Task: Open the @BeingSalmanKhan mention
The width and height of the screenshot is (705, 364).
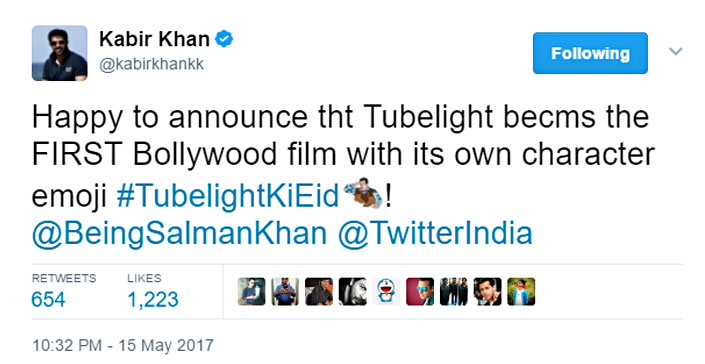Action: [x=179, y=234]
